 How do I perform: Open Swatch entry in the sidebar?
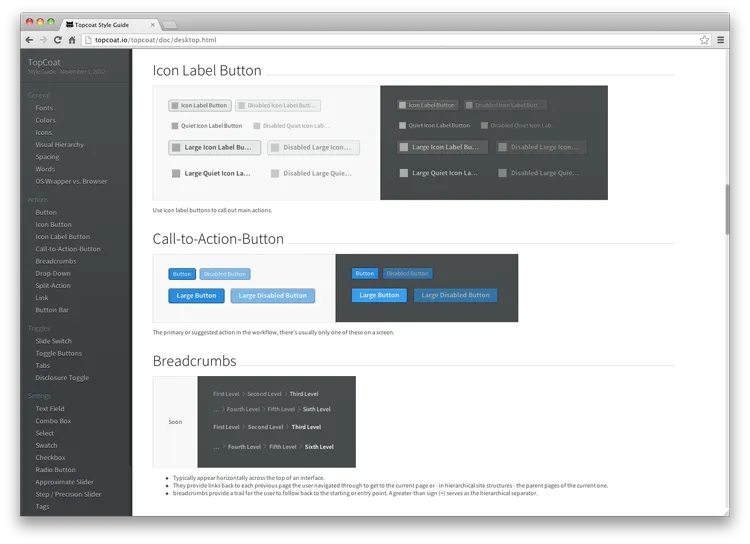(x=46, y=445)
